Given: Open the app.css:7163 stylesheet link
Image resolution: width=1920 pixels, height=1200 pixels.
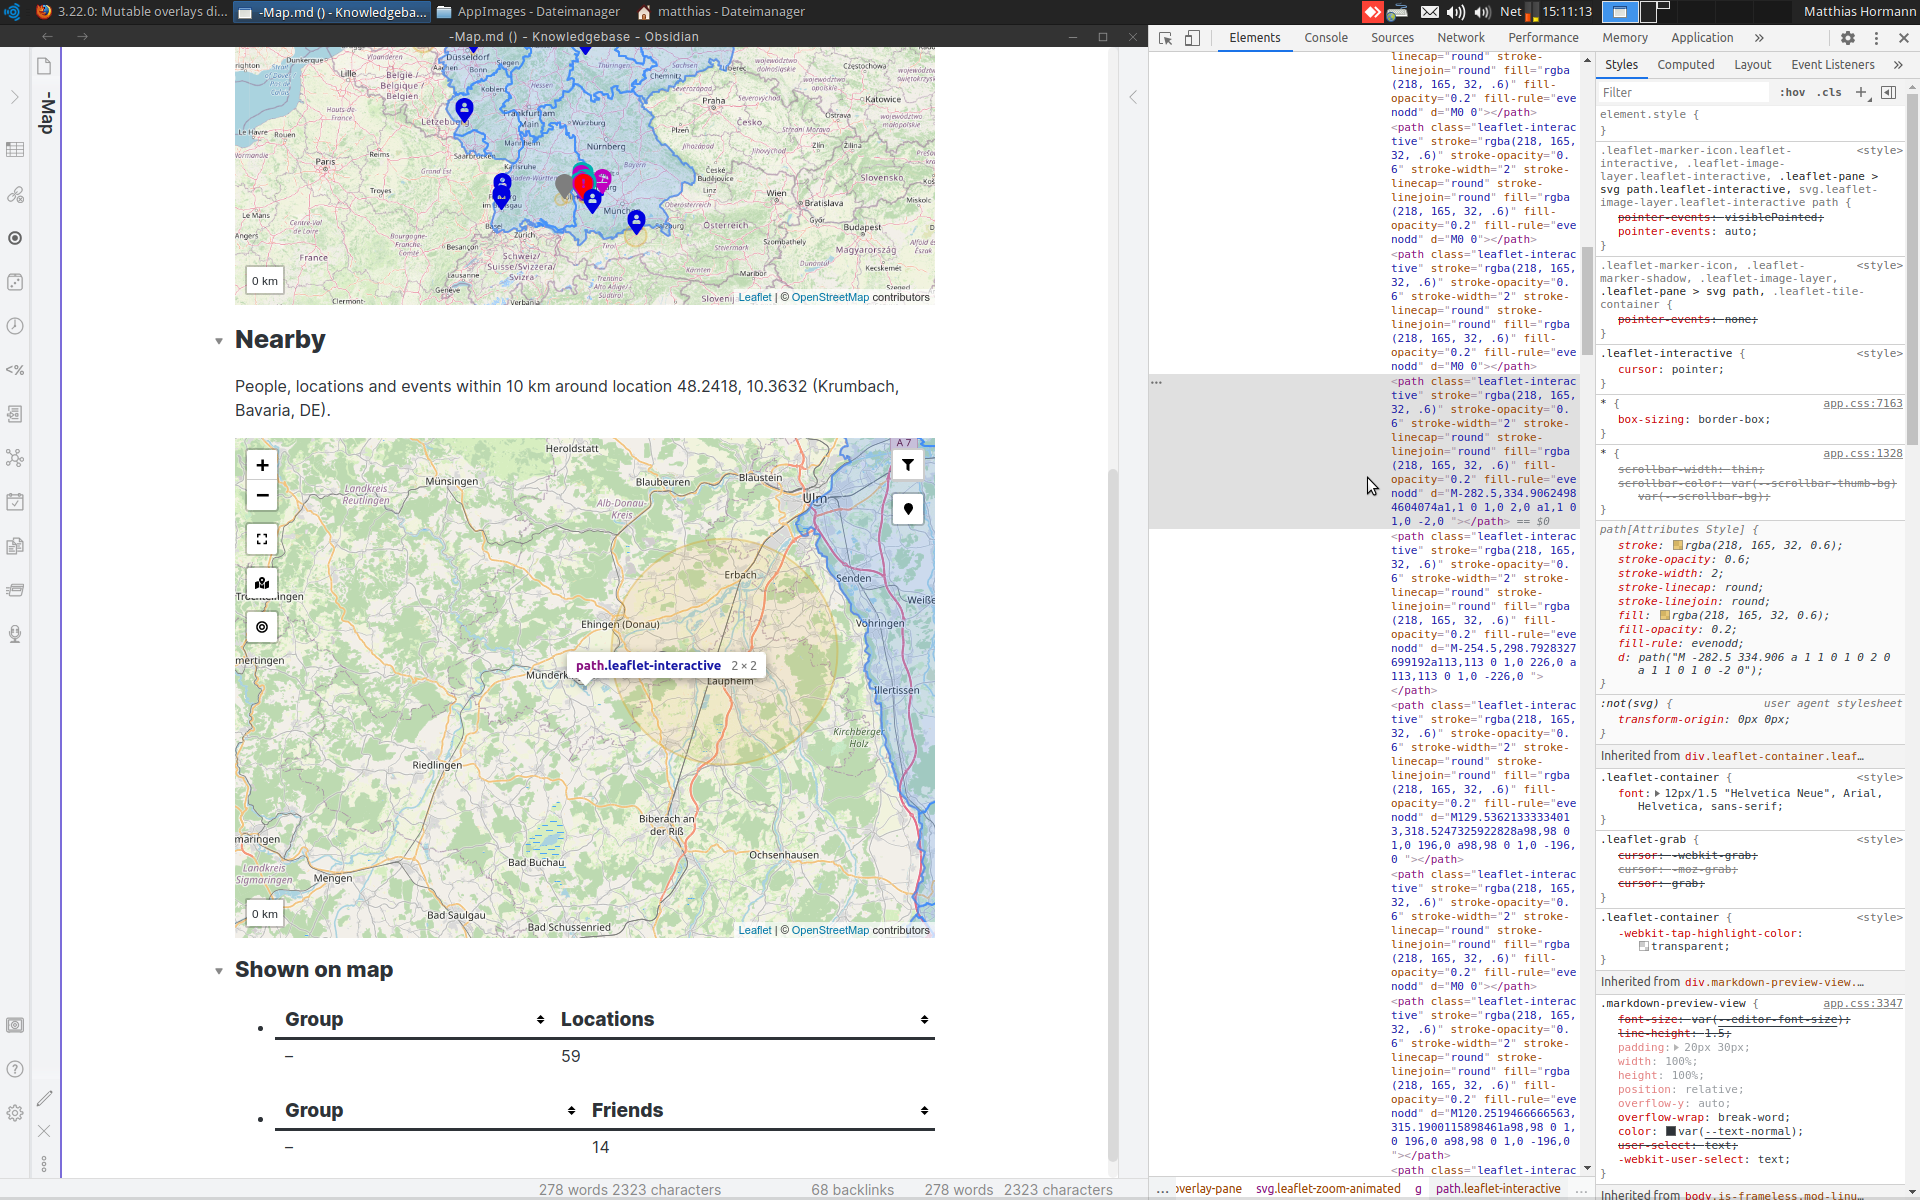Looking at the screenshot, I should pos(1860,403).
